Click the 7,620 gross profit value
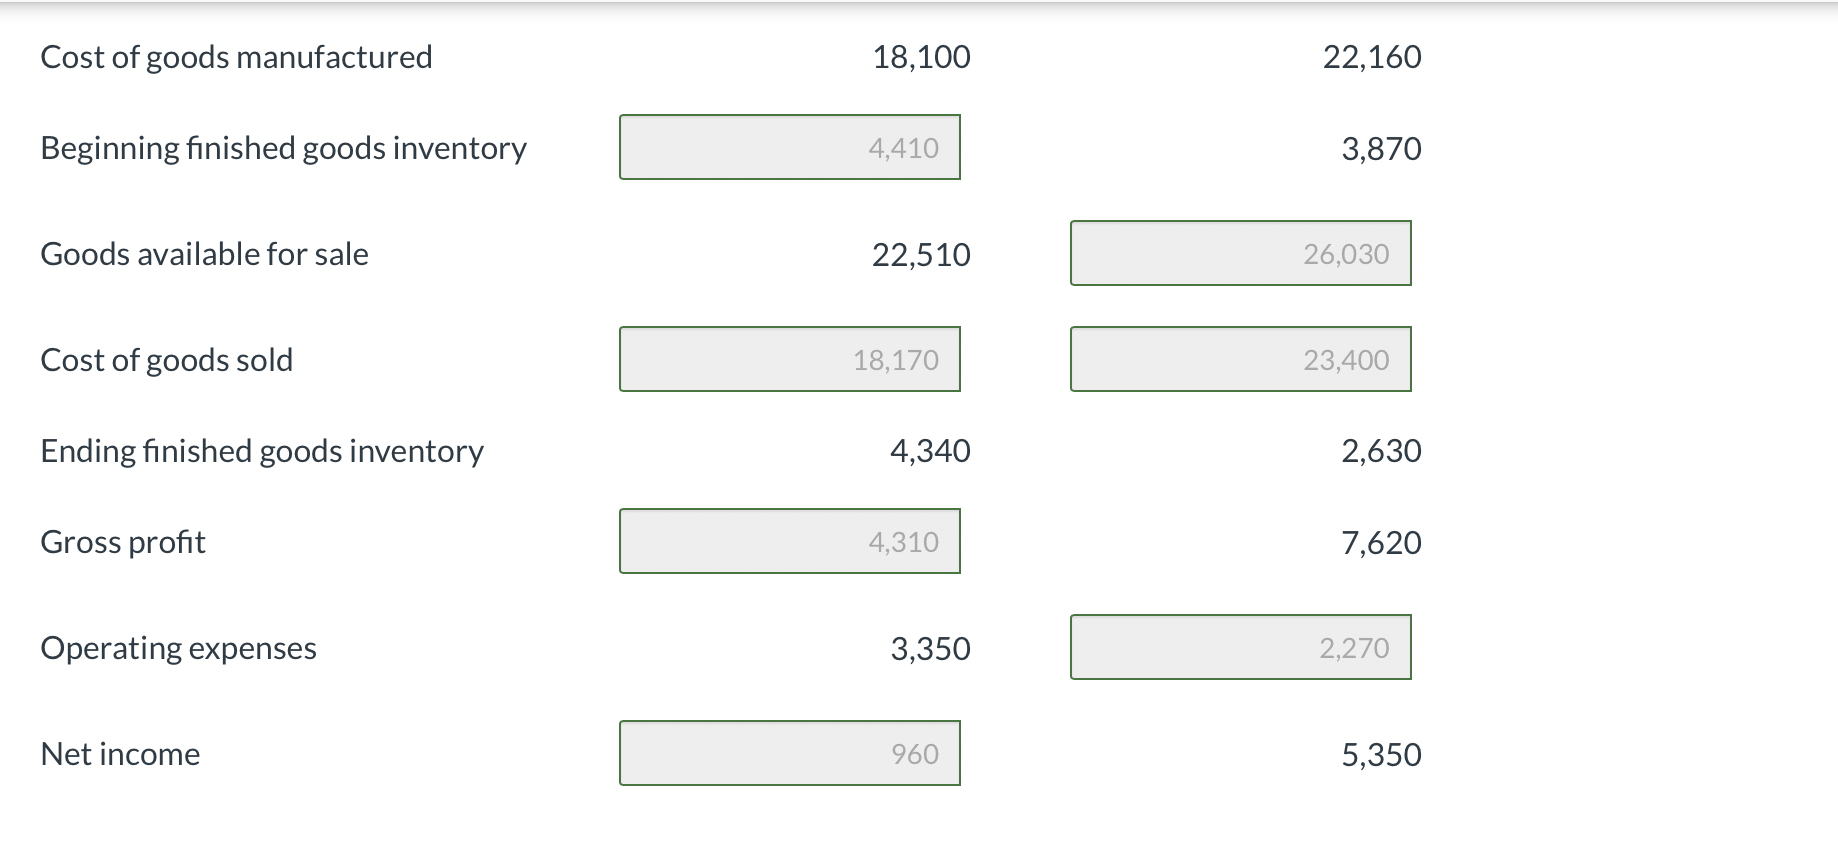The image size is (1838, 860). point(1381,543)
